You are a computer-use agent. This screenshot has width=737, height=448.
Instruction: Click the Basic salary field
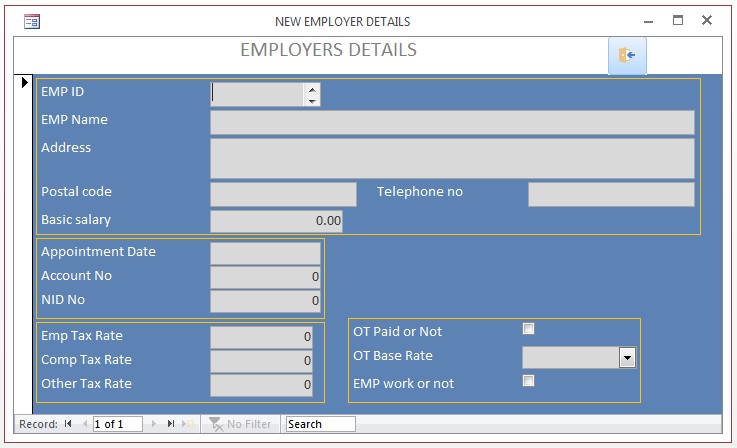pos(276,221)
